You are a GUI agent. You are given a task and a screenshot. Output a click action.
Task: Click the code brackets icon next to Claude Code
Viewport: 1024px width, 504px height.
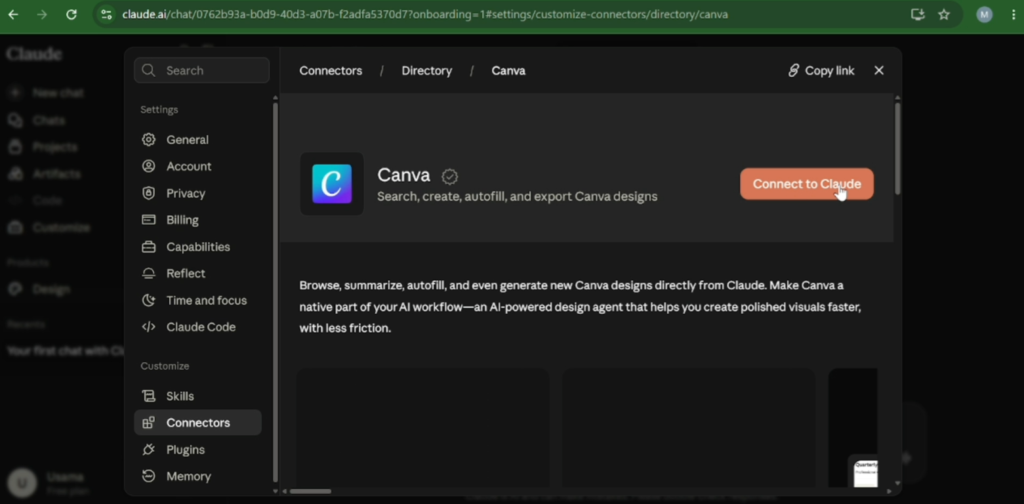tap(149, 327)
